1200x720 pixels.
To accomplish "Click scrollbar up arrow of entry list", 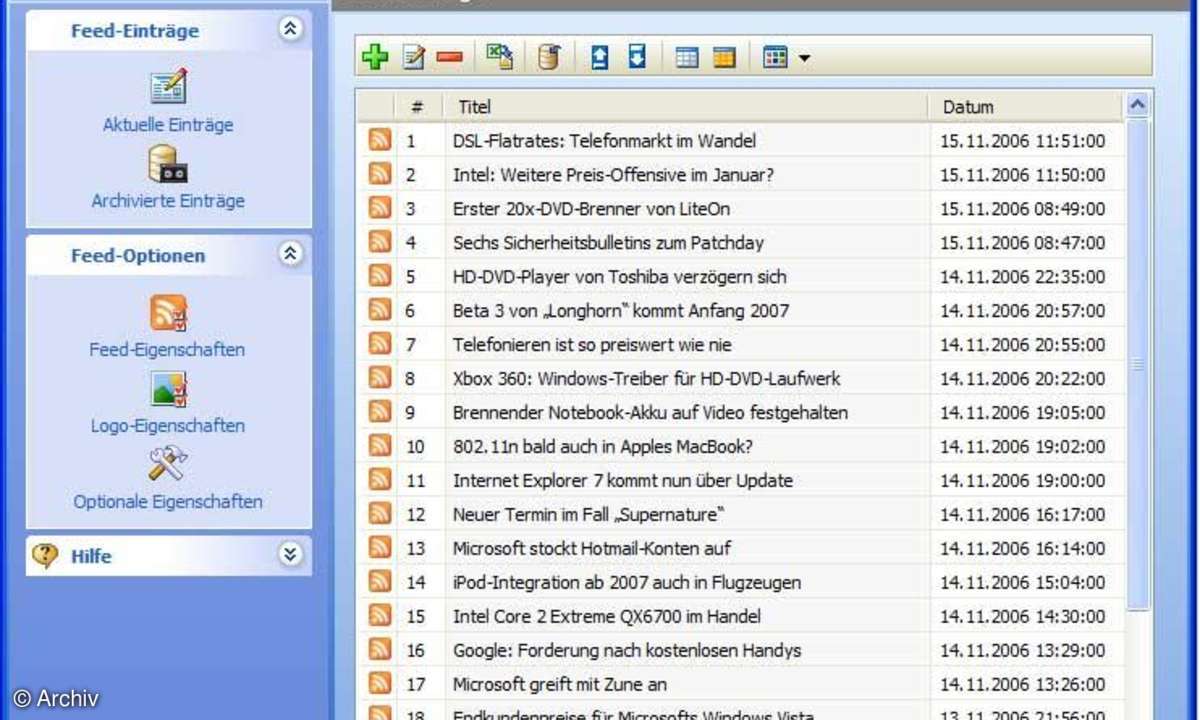I will (x=1137, y=105).
